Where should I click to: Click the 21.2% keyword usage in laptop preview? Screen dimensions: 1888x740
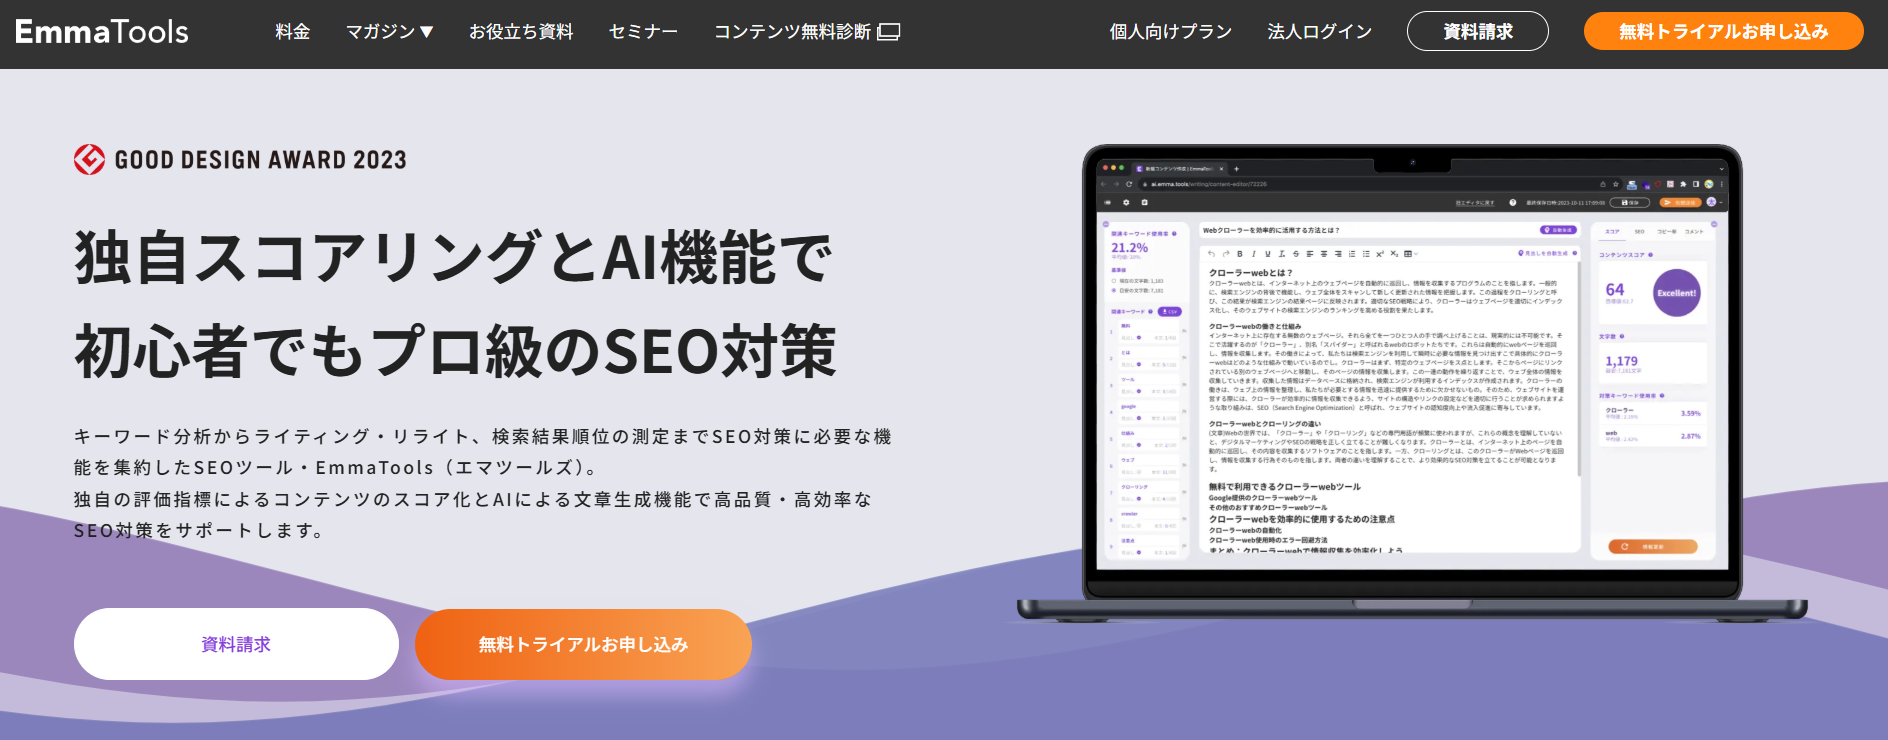[1130, 248]
